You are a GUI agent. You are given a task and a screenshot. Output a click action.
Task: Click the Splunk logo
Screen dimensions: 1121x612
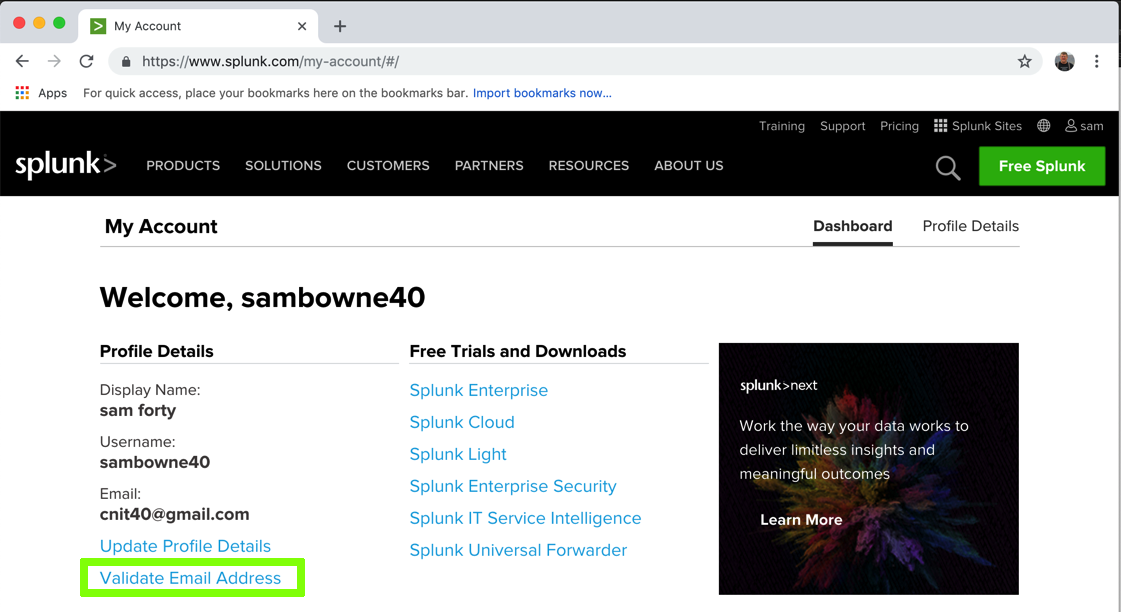[x=66, y=165]
